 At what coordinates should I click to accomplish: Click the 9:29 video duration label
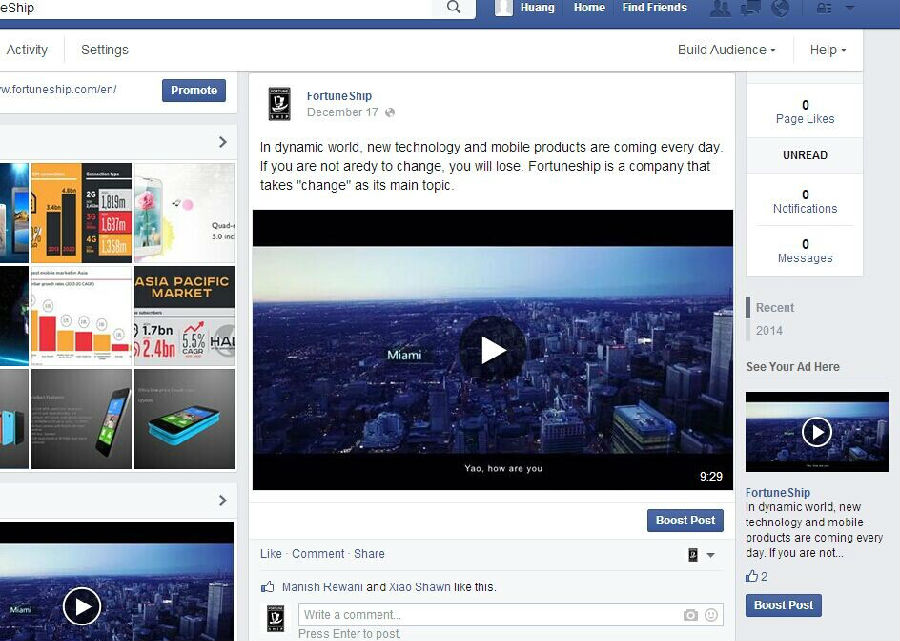coord(711,476)
